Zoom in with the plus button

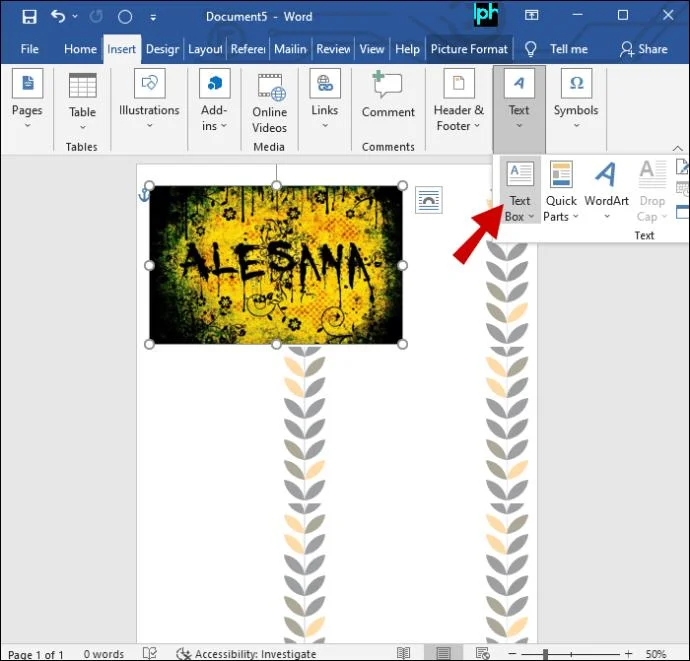pyautogui.click(x=628, y=654)
